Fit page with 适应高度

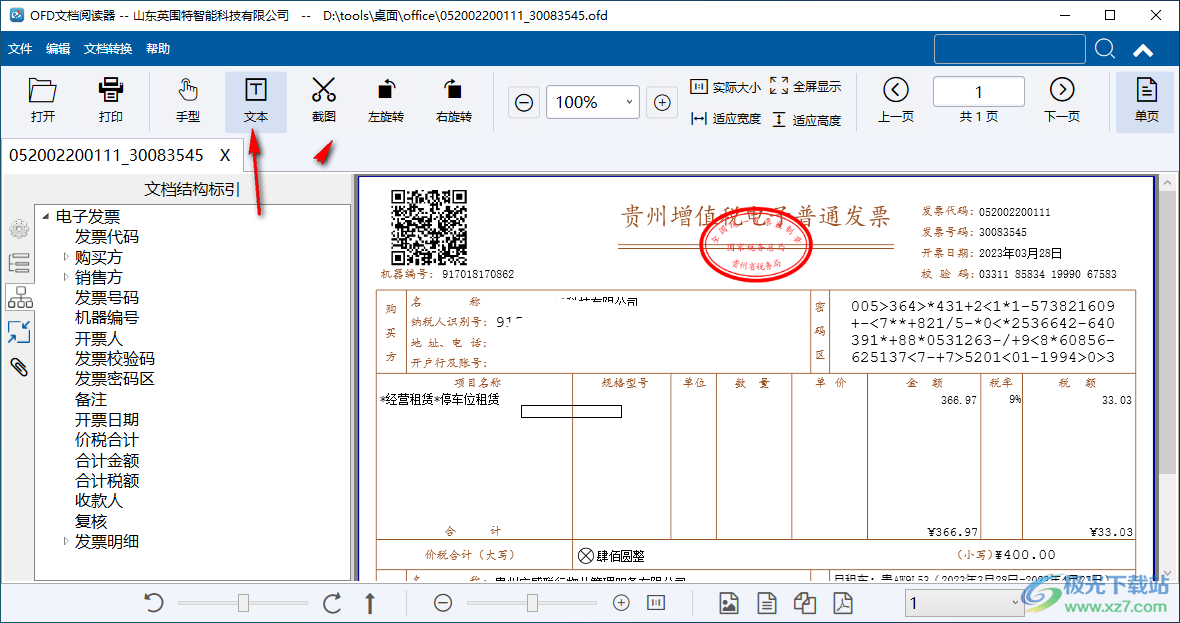805,120
